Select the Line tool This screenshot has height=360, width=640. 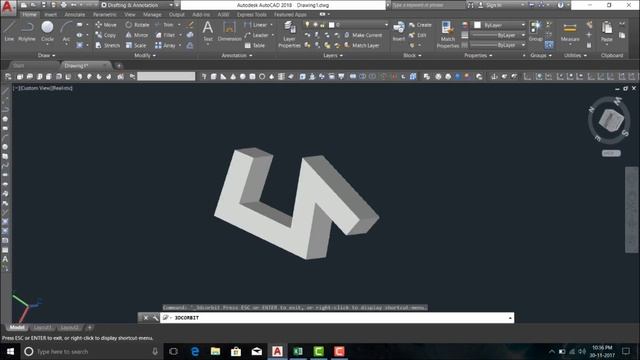pos(9,31)
